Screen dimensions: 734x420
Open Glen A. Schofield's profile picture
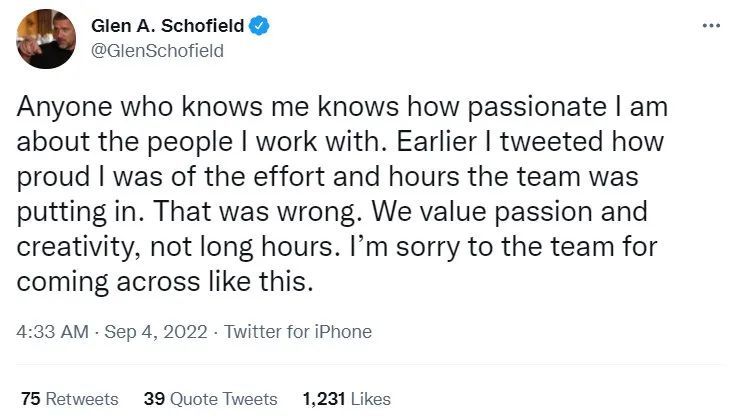point(44,39)
